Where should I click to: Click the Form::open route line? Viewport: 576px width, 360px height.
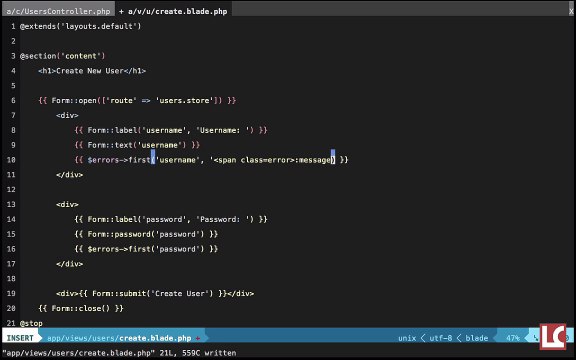(137, 100)
